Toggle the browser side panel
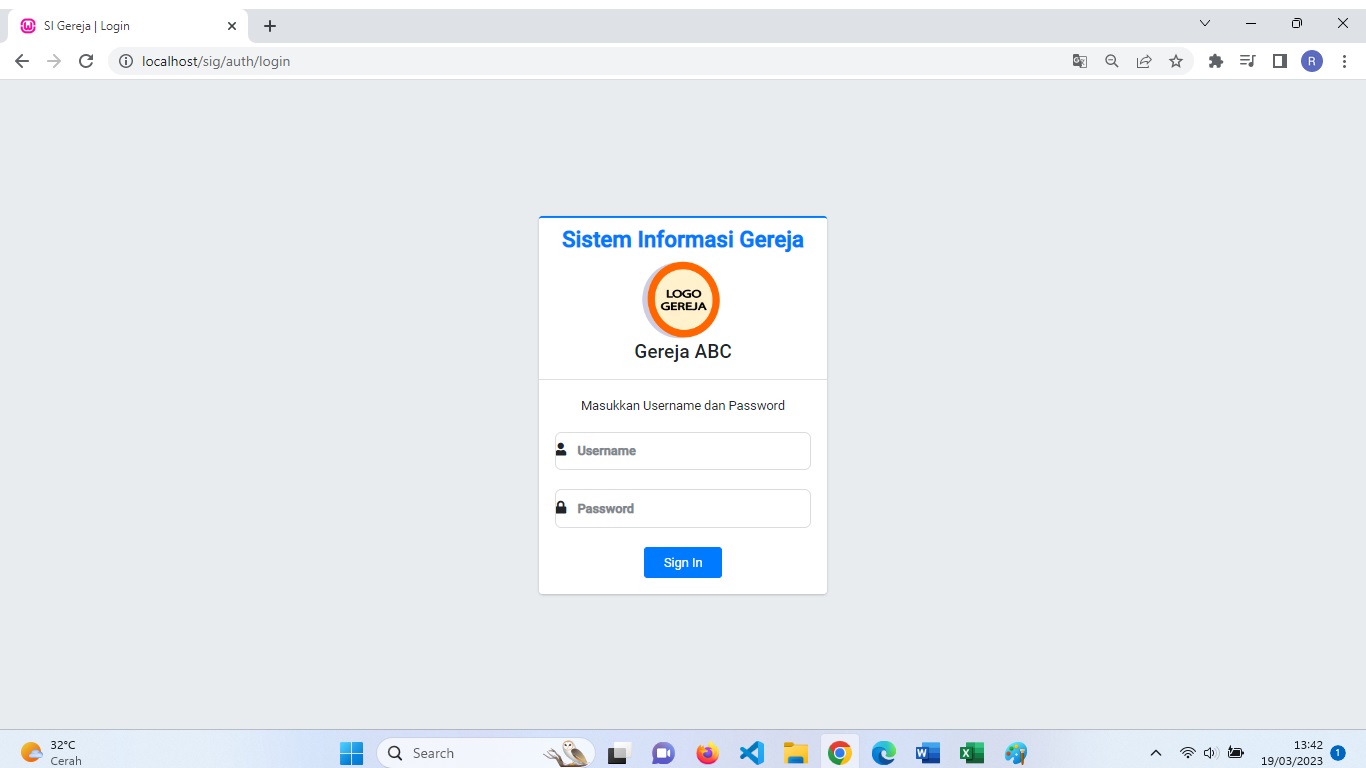This screenshot has width=1366, height=768. pos(1280,61)
